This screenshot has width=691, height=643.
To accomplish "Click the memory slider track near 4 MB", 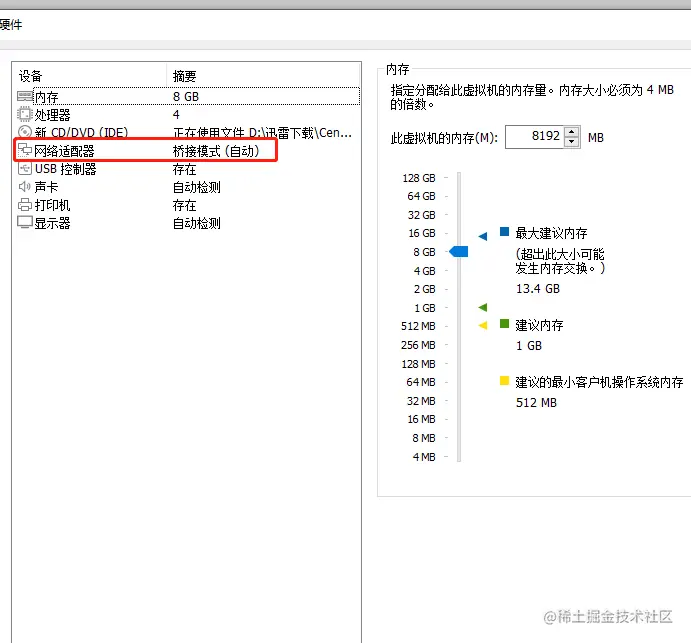I will tap(459, 457).
